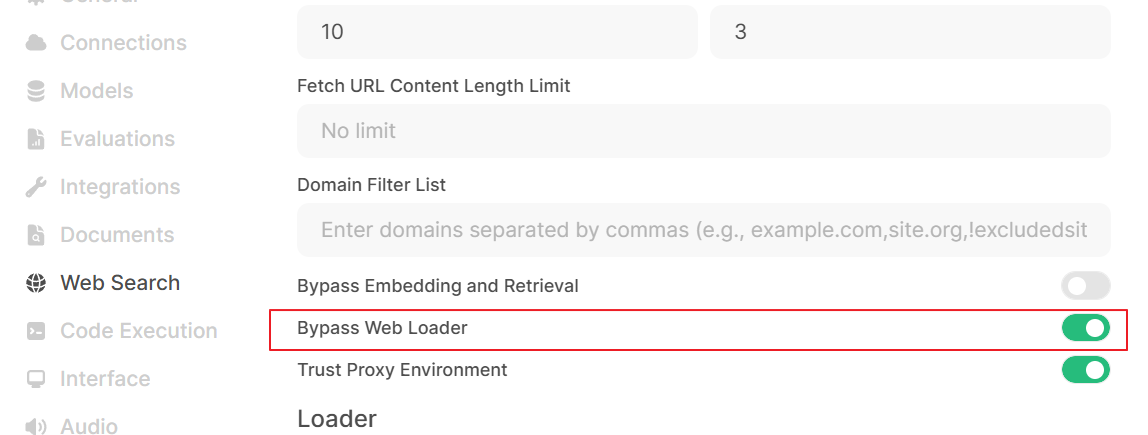
Task: Open the Connections settings tab
Action: coord(123,43)
